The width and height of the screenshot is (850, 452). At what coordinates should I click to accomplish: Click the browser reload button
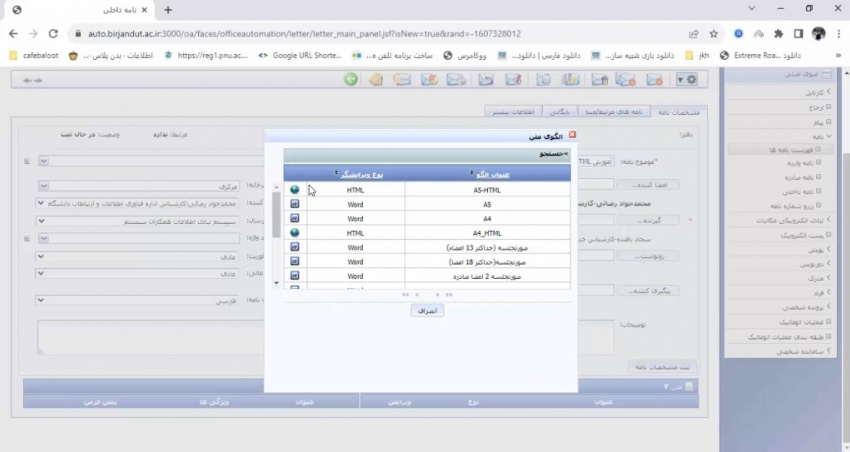[53, 34]
